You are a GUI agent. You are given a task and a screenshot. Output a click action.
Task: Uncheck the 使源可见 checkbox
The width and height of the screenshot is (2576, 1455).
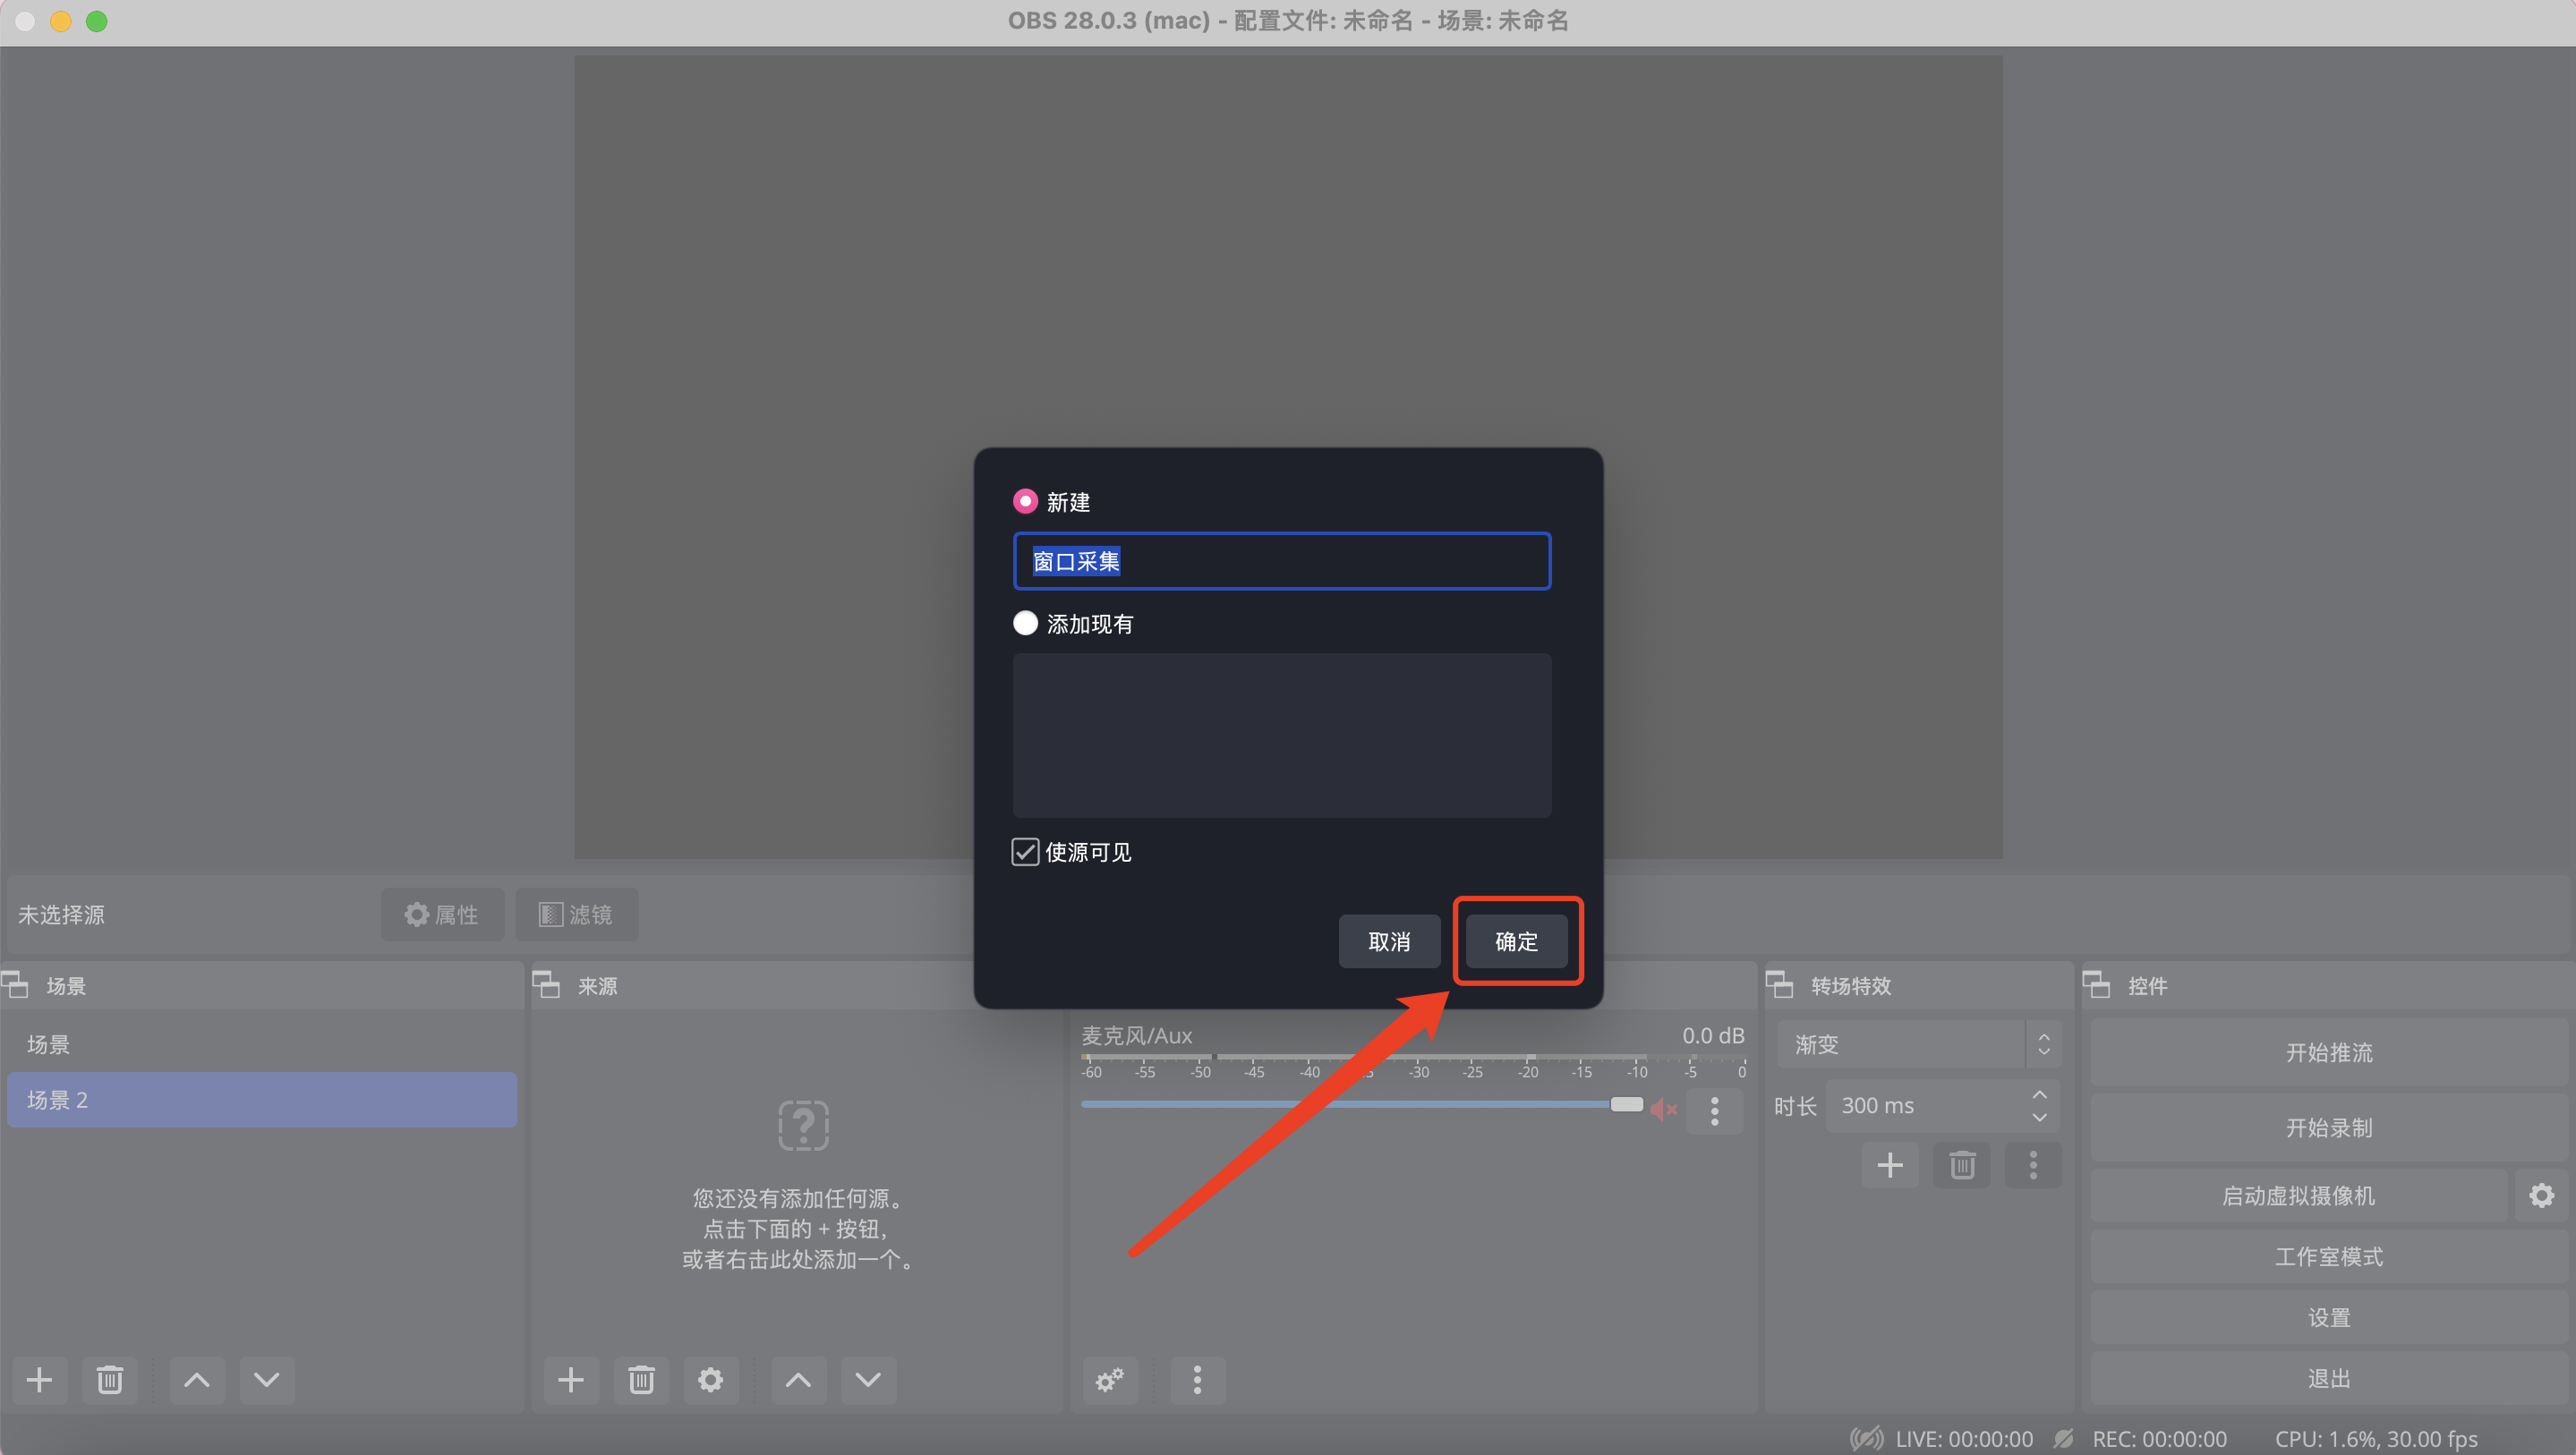pos(1025,852)
